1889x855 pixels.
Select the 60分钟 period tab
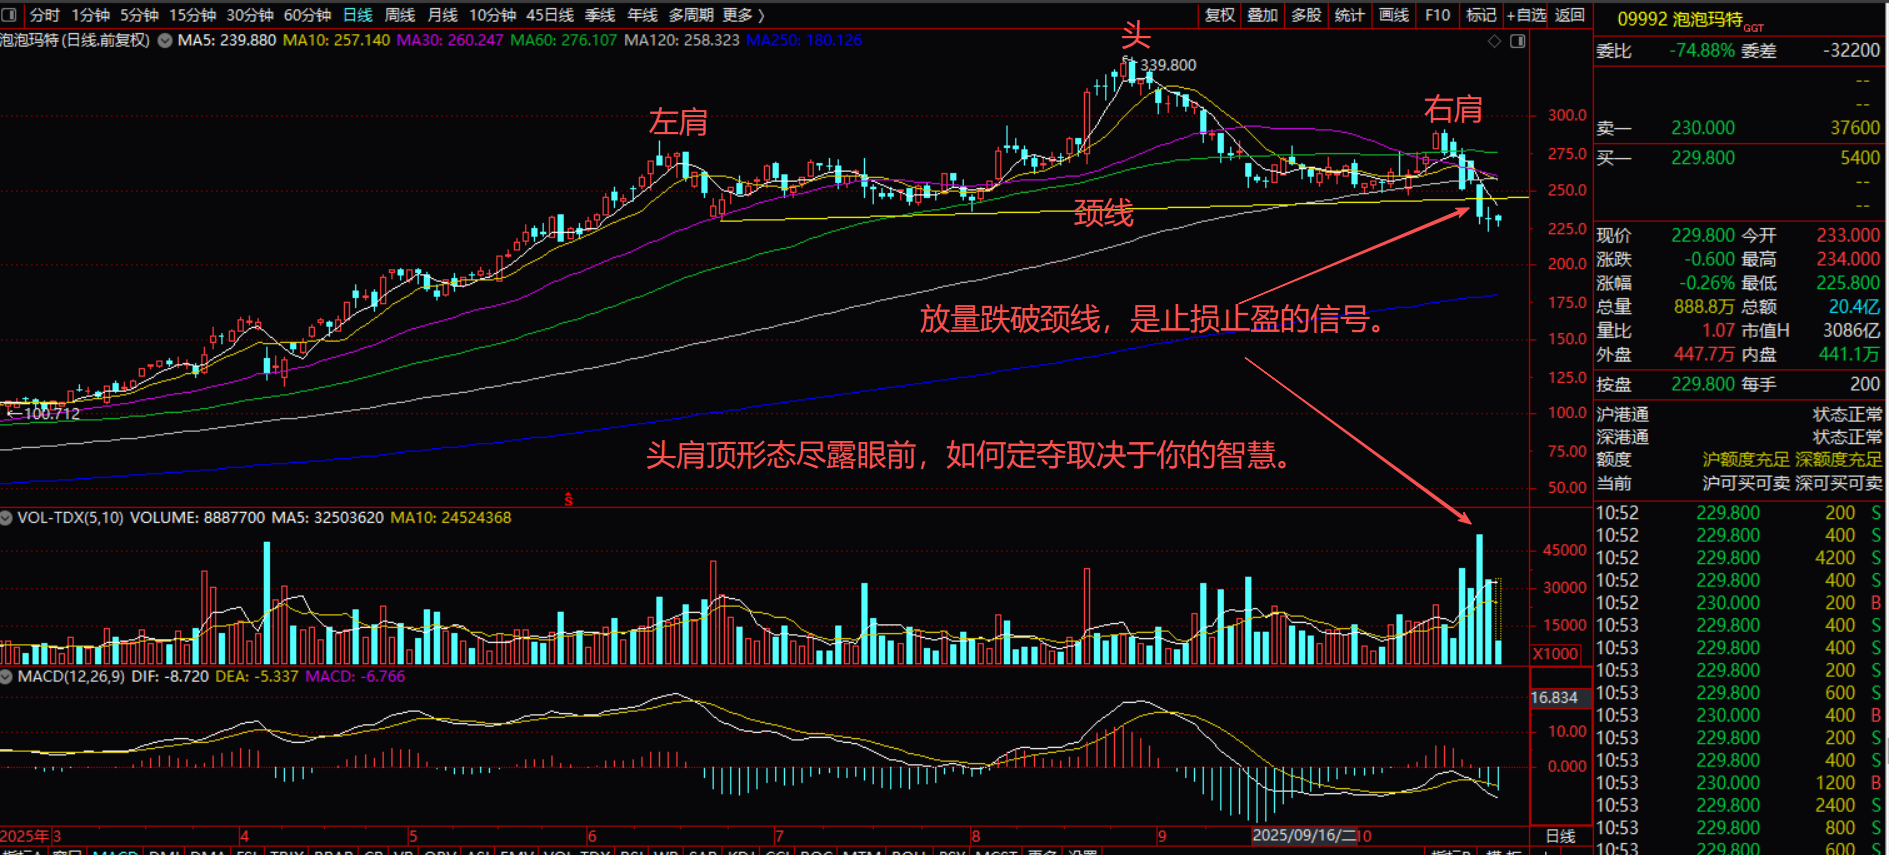(307, 15)
